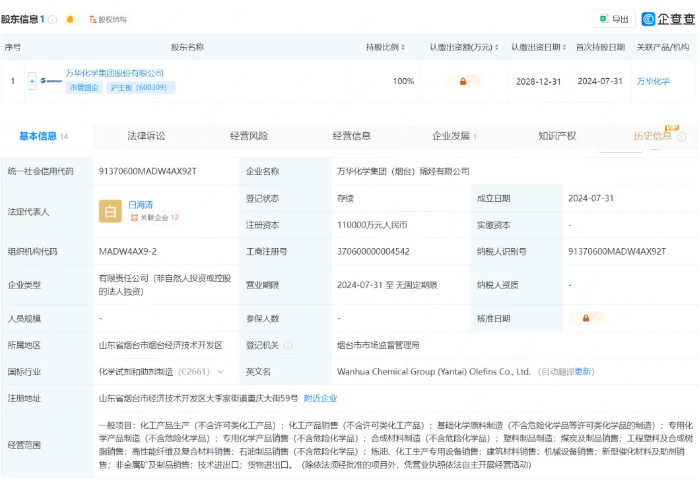
Task: Click company name 万华化学集团(烟台)烯烃有限公司
Action: pos(403,171)
